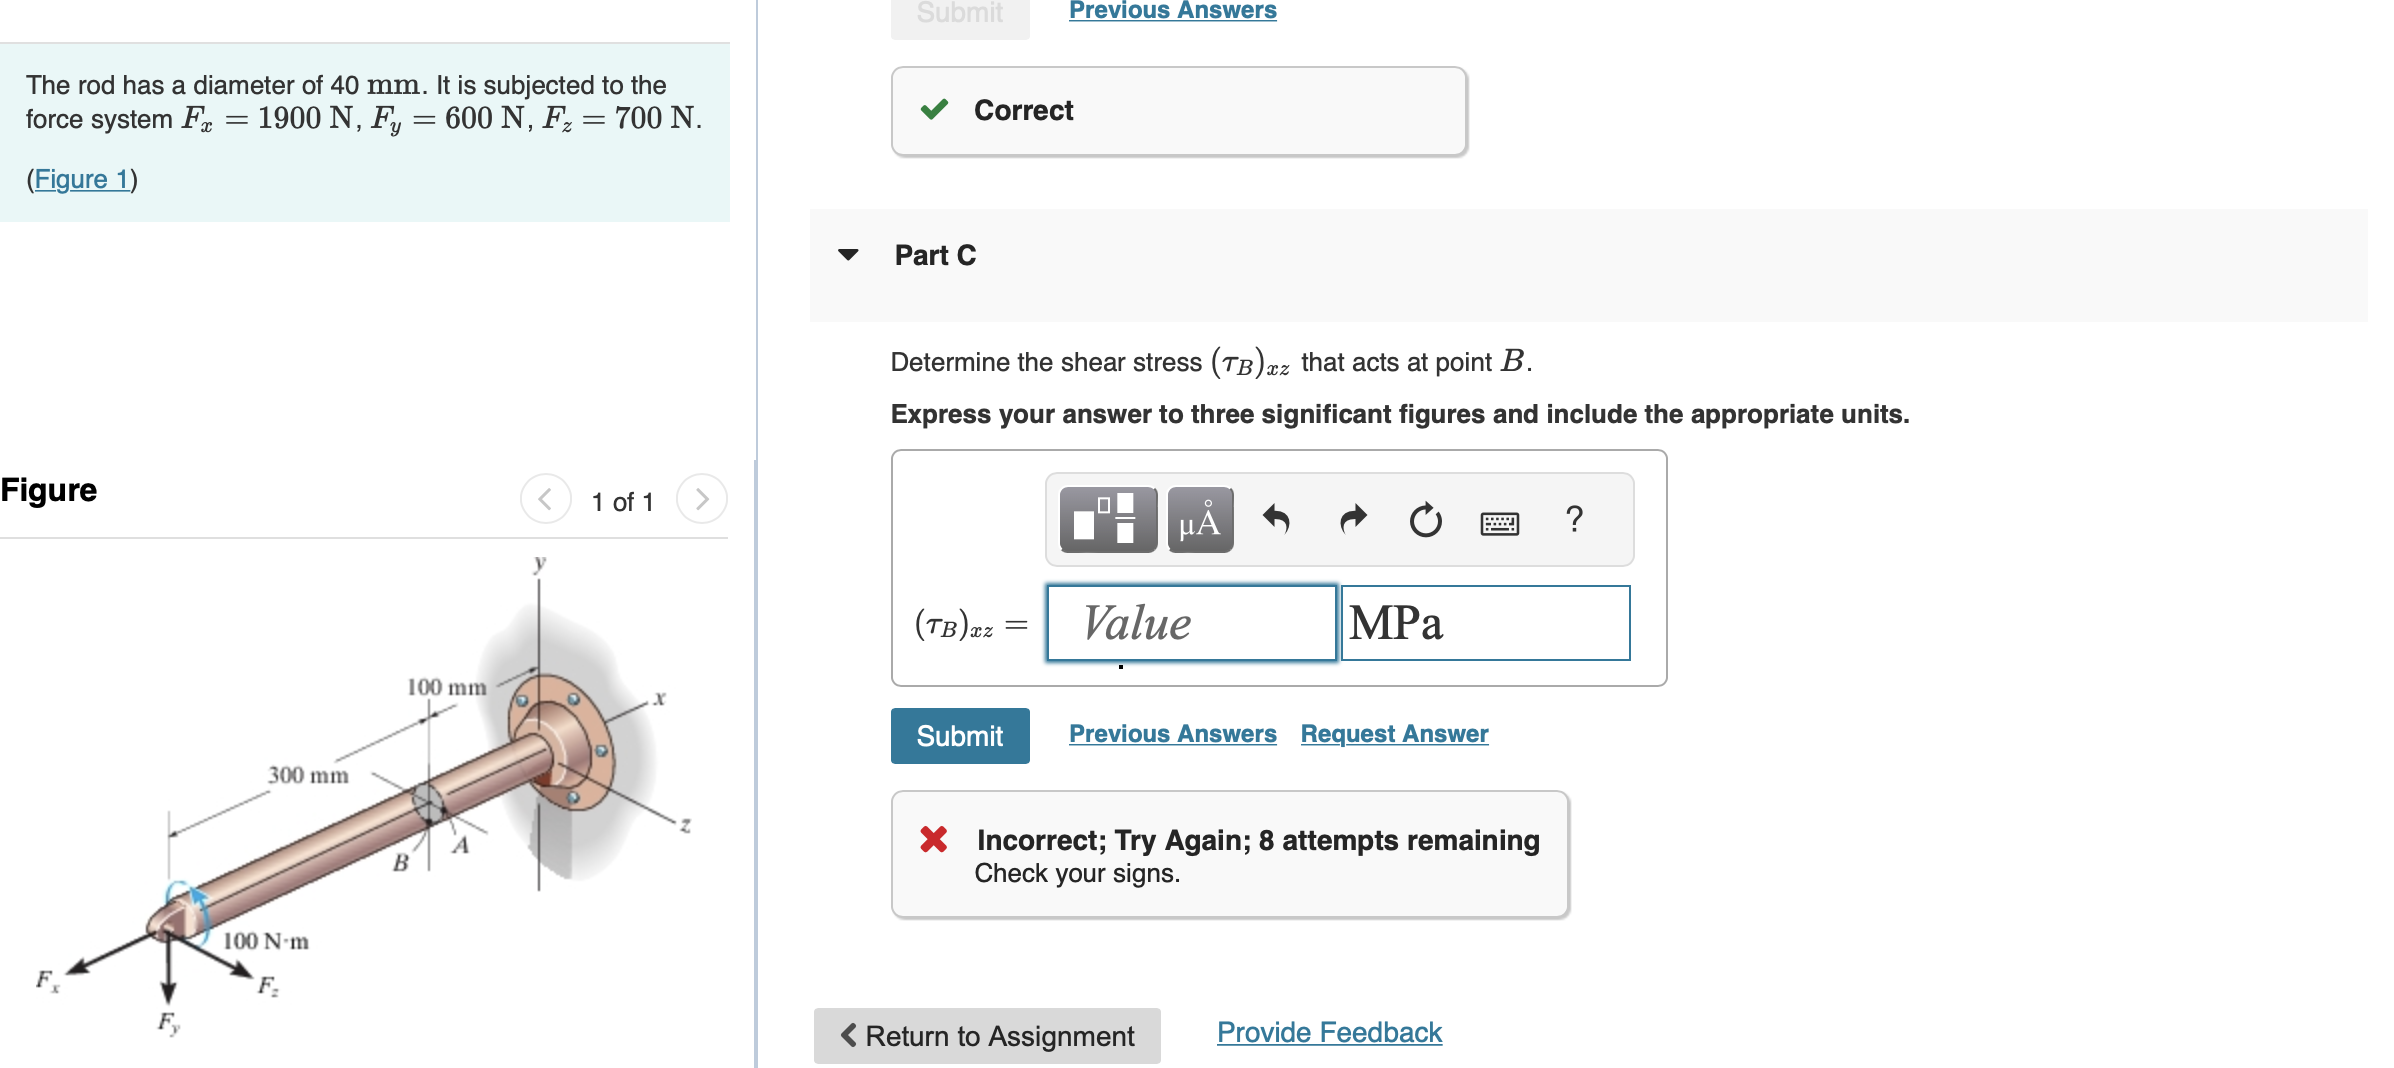Click the reset circular arrow icon

[x=1425, y=520]
